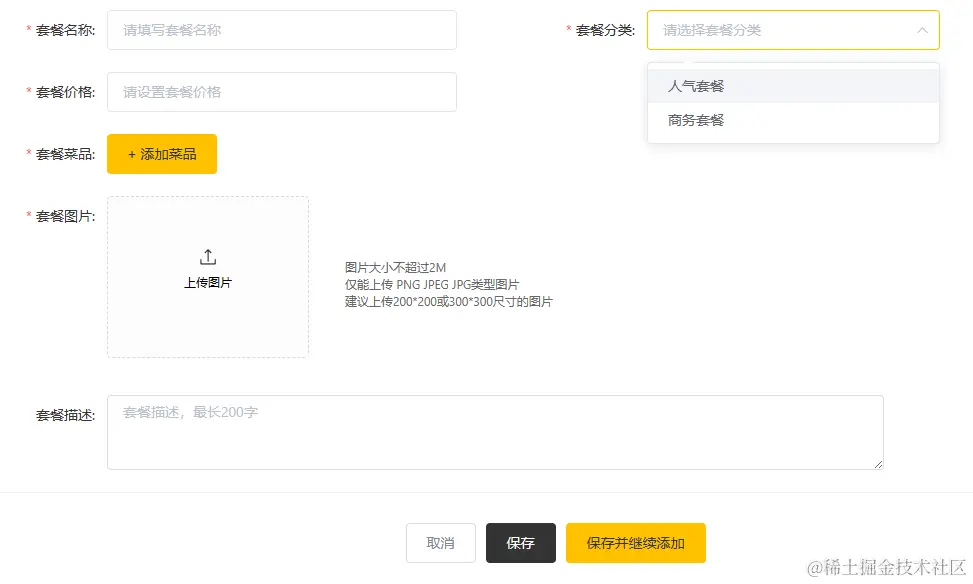Image resolution: width=973 pixels, height=584 pixels.
Task: Focus the 套餐描述 text area
Action: point(495,433)
